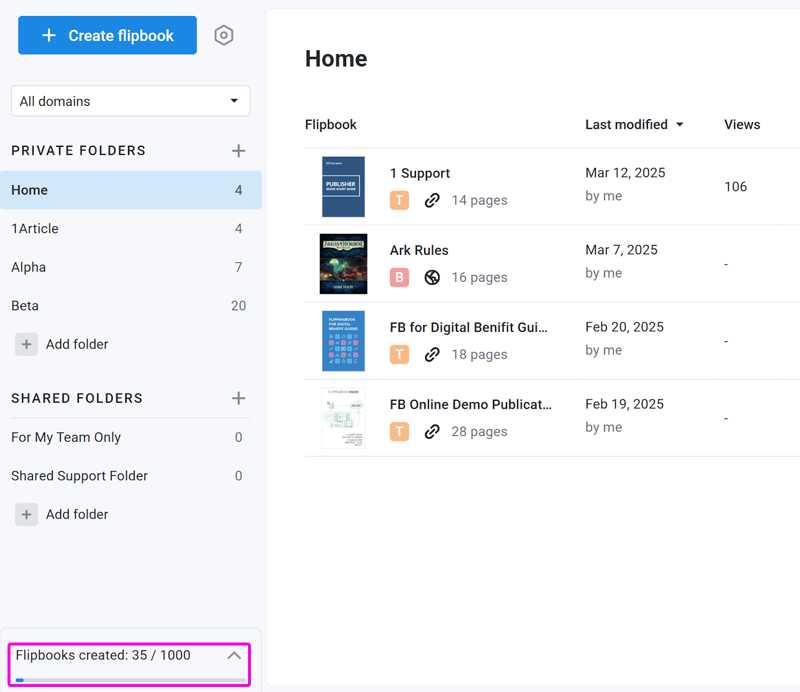The width and height of the screenshot is (800, 692).
Task: Click FB for Digital Benifit cover thumbnail
Action: tap(343, 341)
